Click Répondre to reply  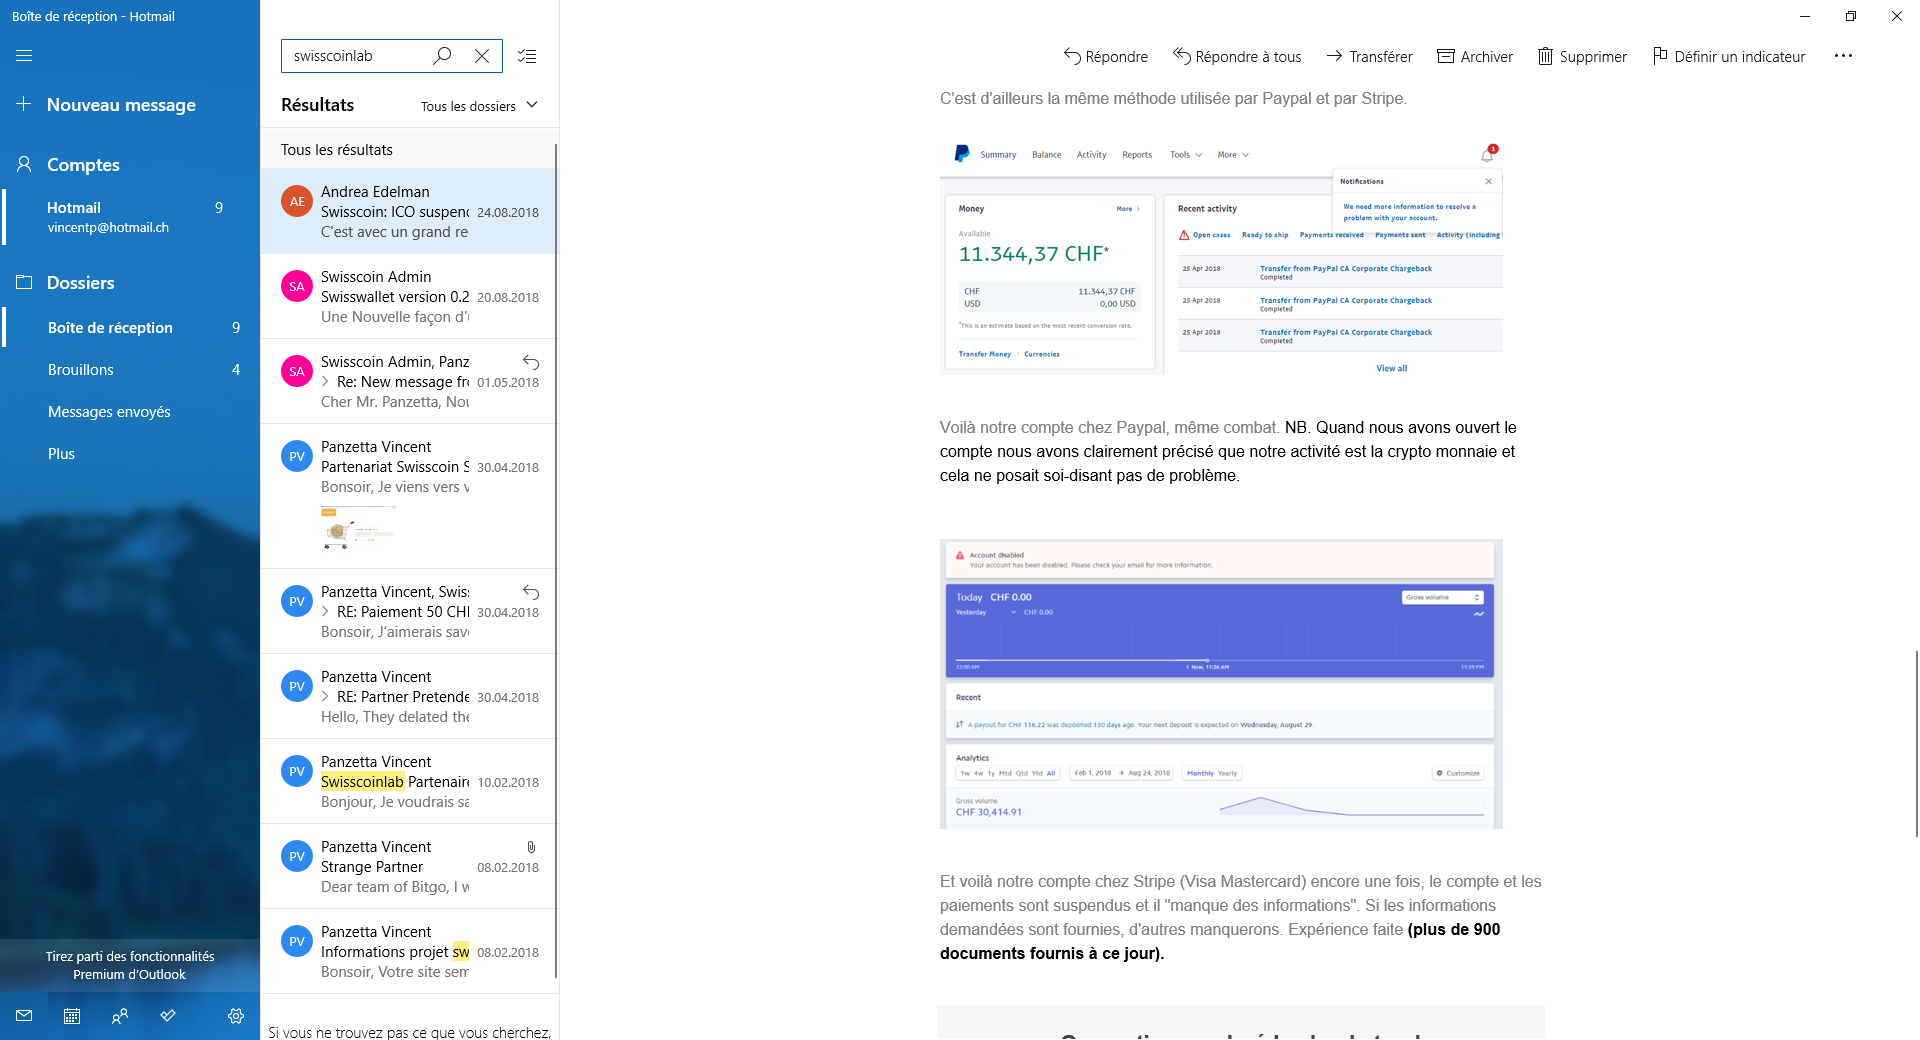pyautogui.click(x=1105, y=56)
